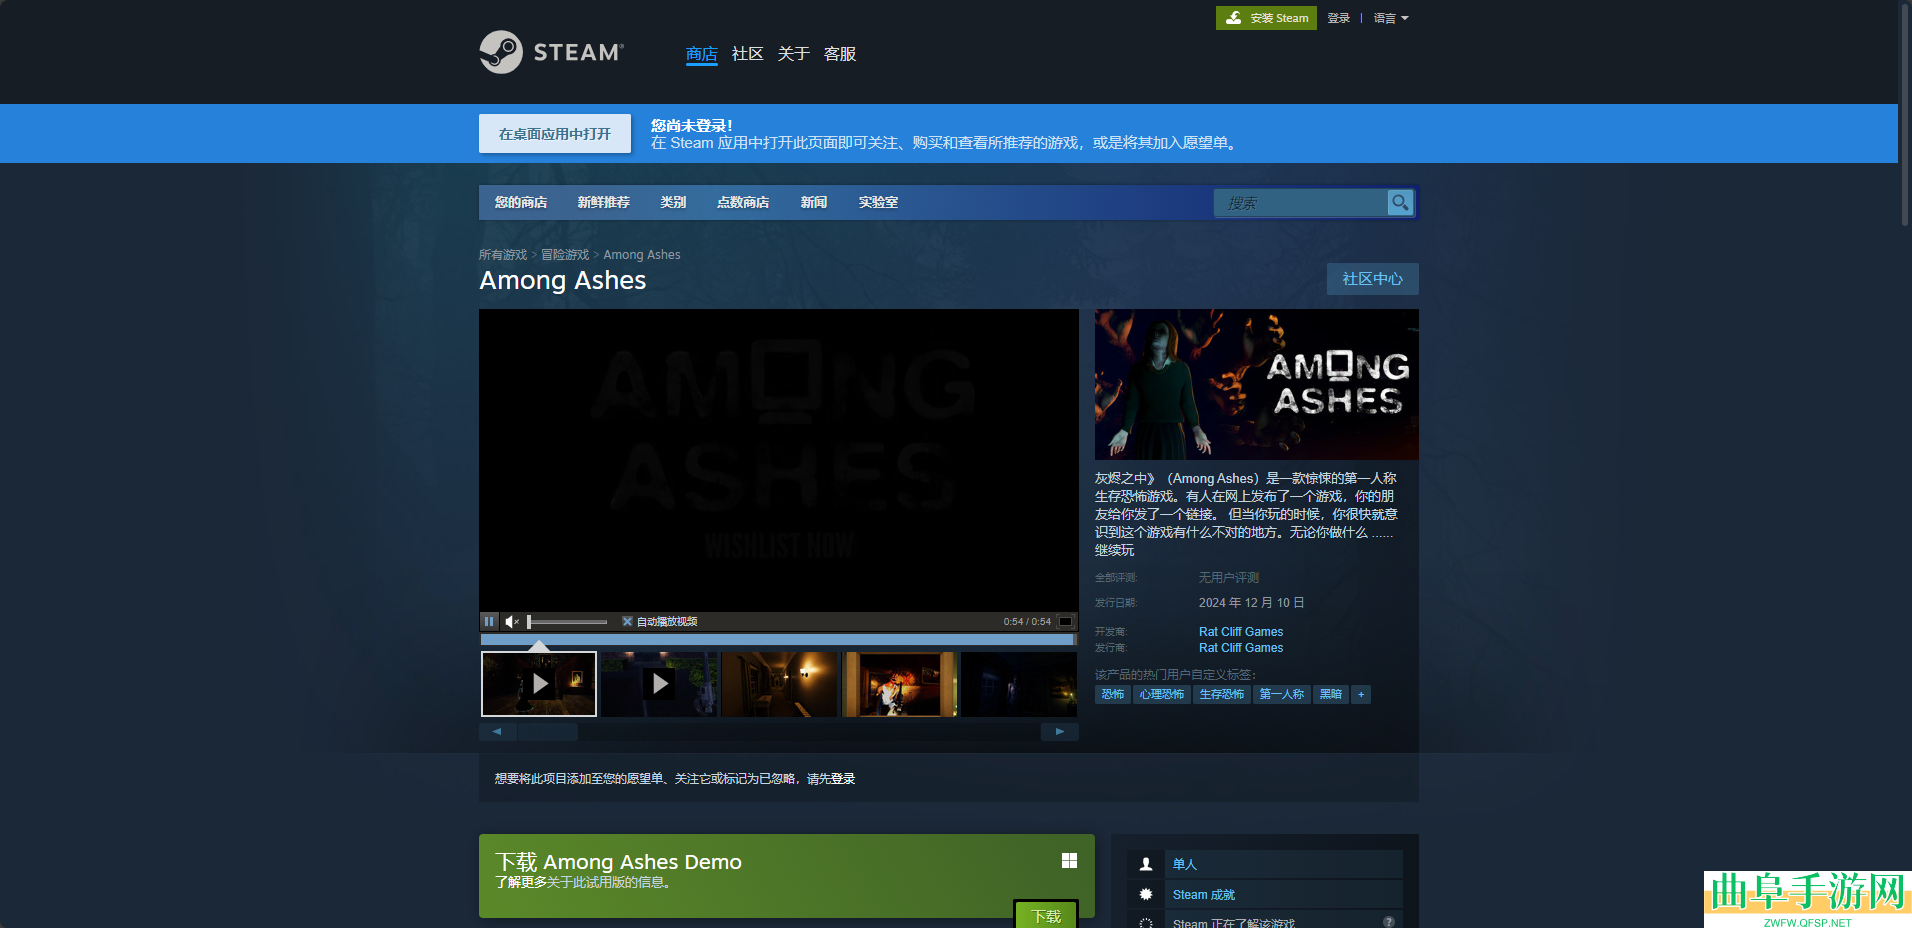Click the Steam achievements star icon
This screenshot has height=928, width=1912.
point(1146,894)
